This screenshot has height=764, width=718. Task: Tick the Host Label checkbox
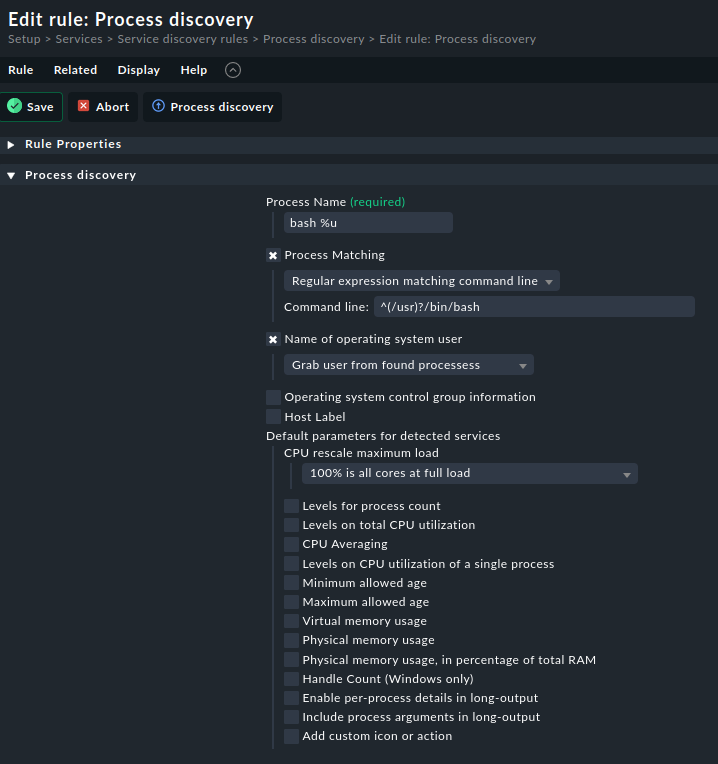273,417
